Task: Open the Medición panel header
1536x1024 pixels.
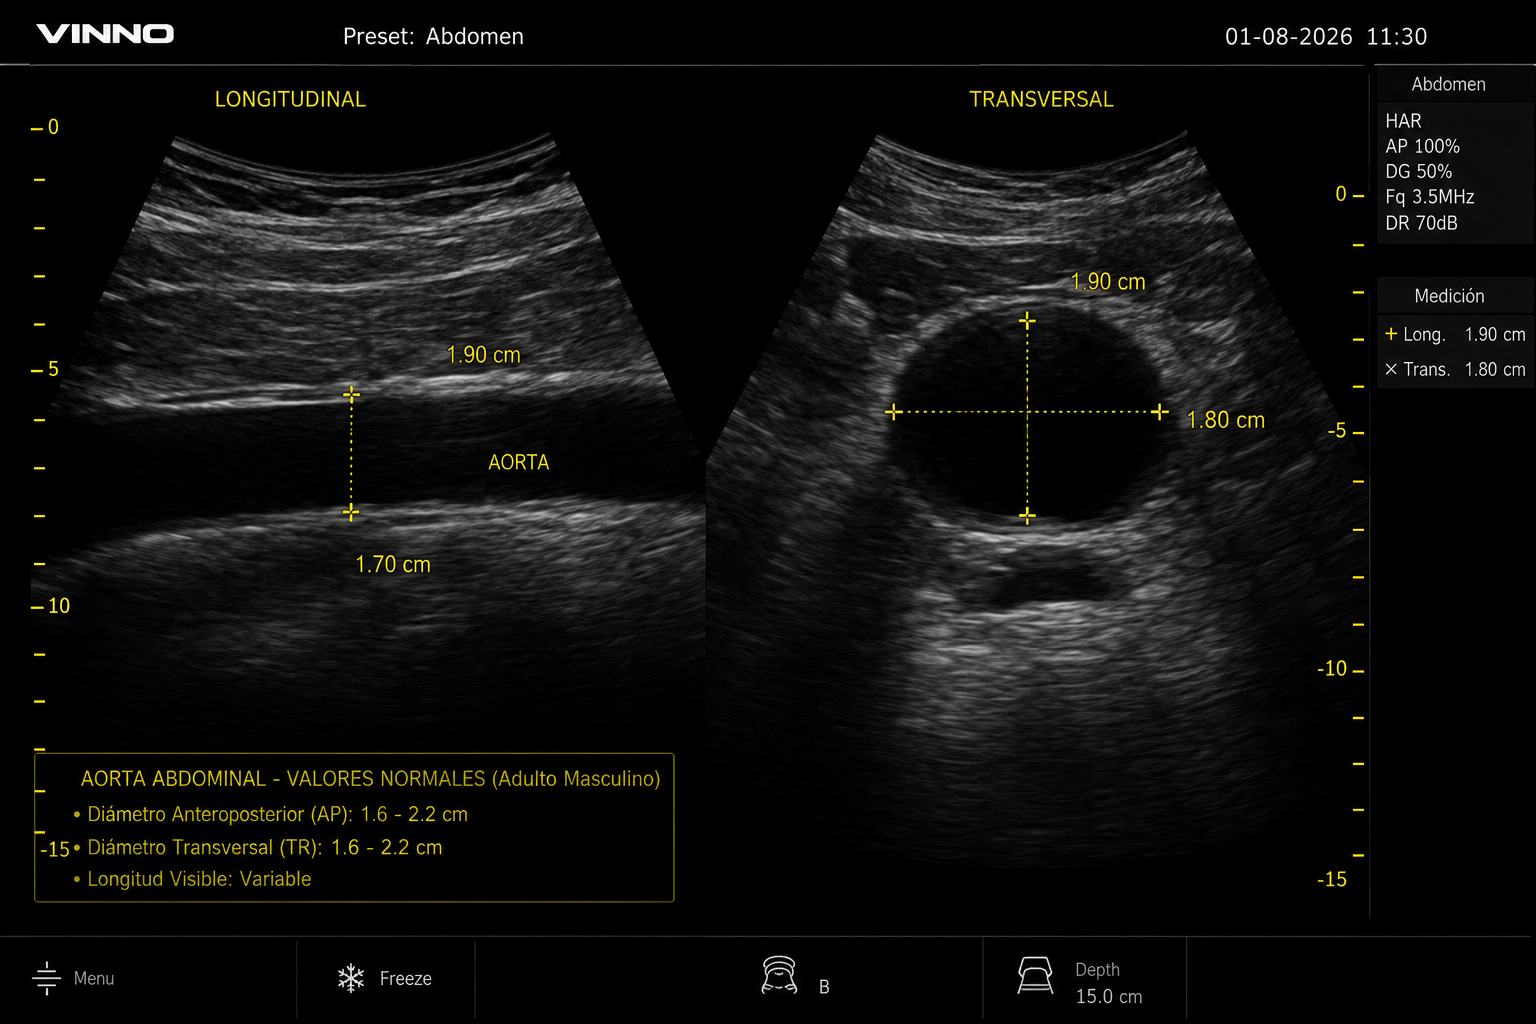Action: tap(1449, 296)
